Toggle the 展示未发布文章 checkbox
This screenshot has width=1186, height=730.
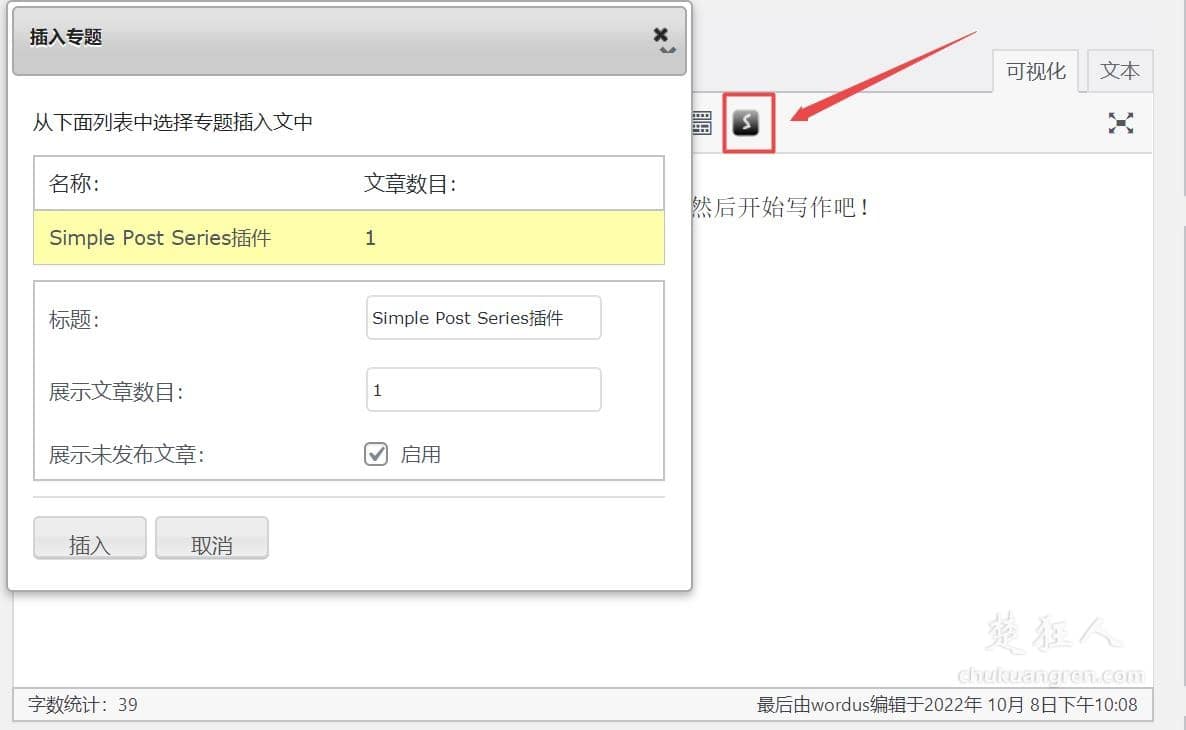pos(376,454)
